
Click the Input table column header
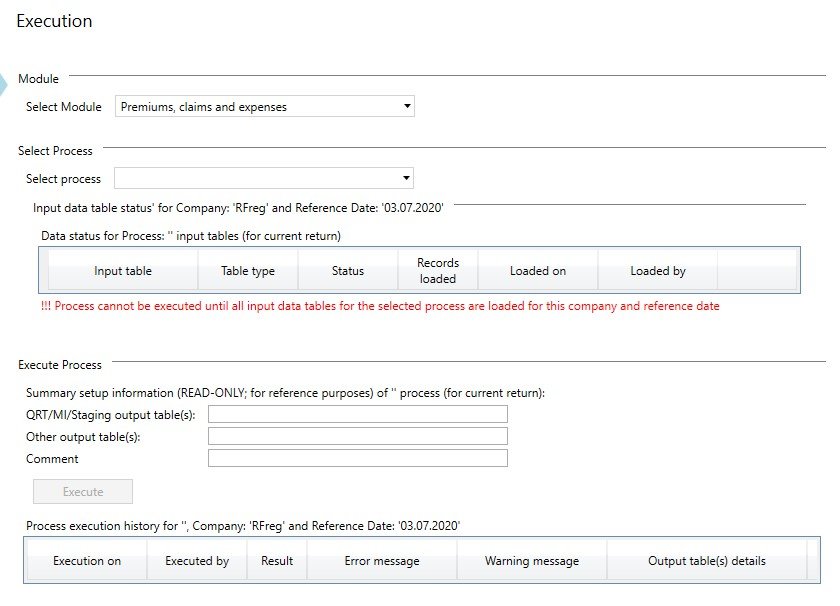pos(123,271)
